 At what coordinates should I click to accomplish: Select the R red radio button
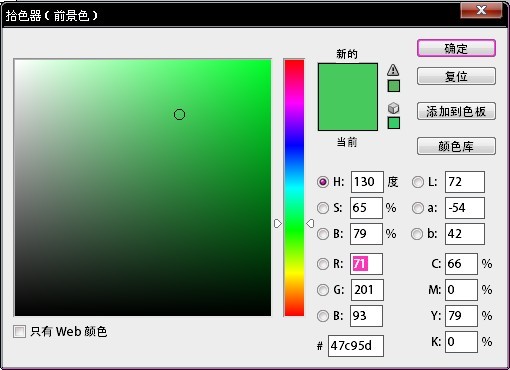point(323,264)
